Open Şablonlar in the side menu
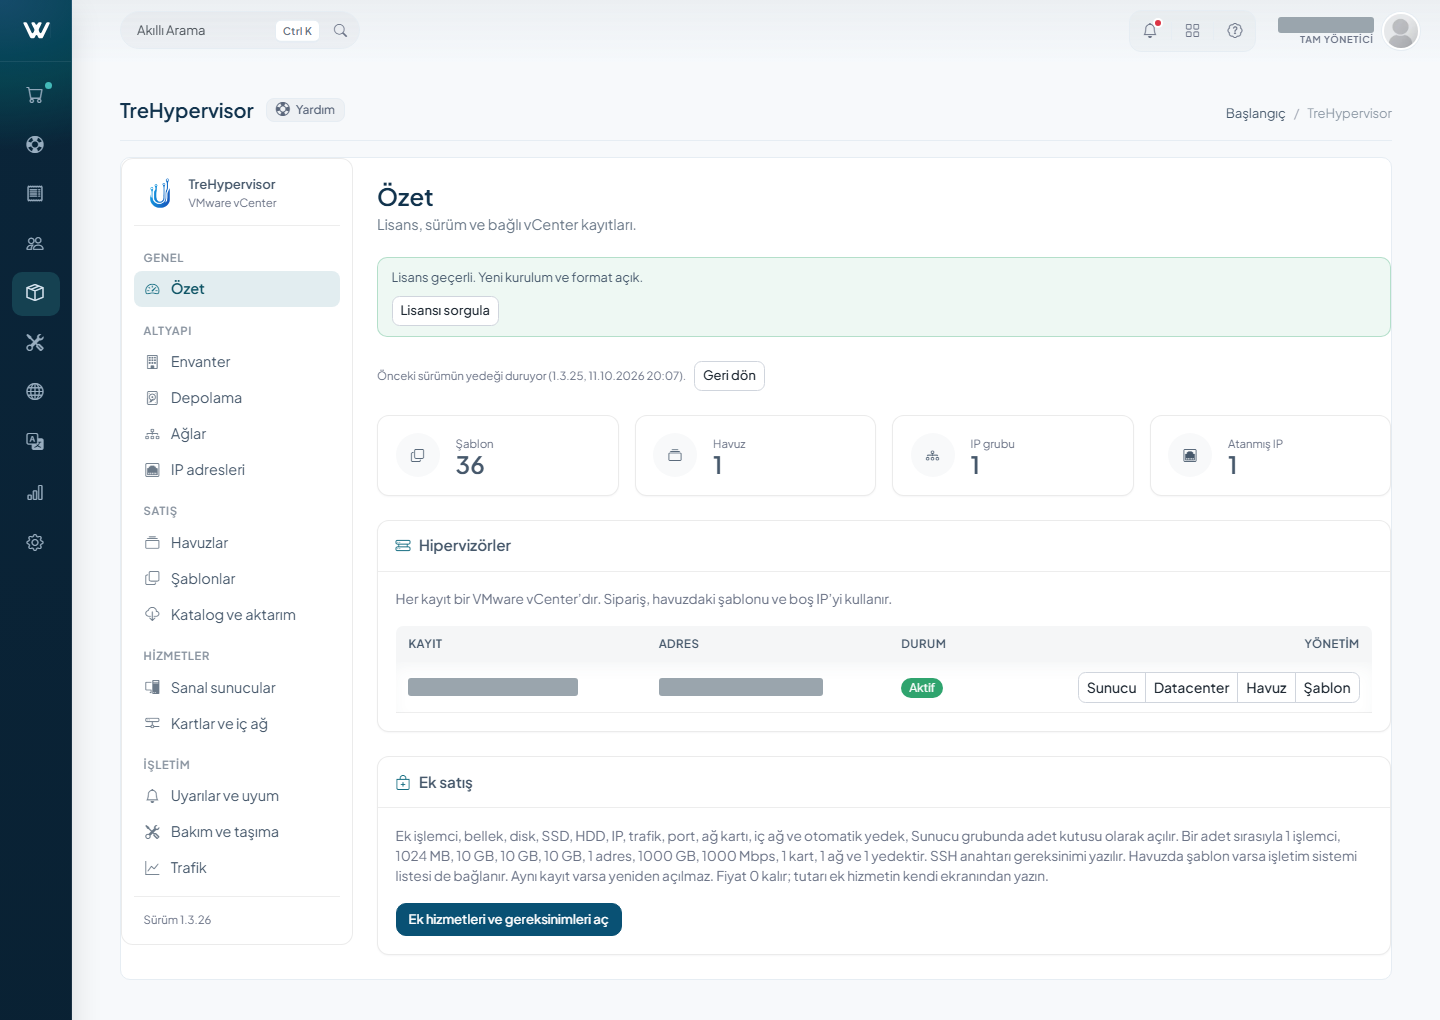Viewport: 1440px width, 1020px height. coord(237,579)
